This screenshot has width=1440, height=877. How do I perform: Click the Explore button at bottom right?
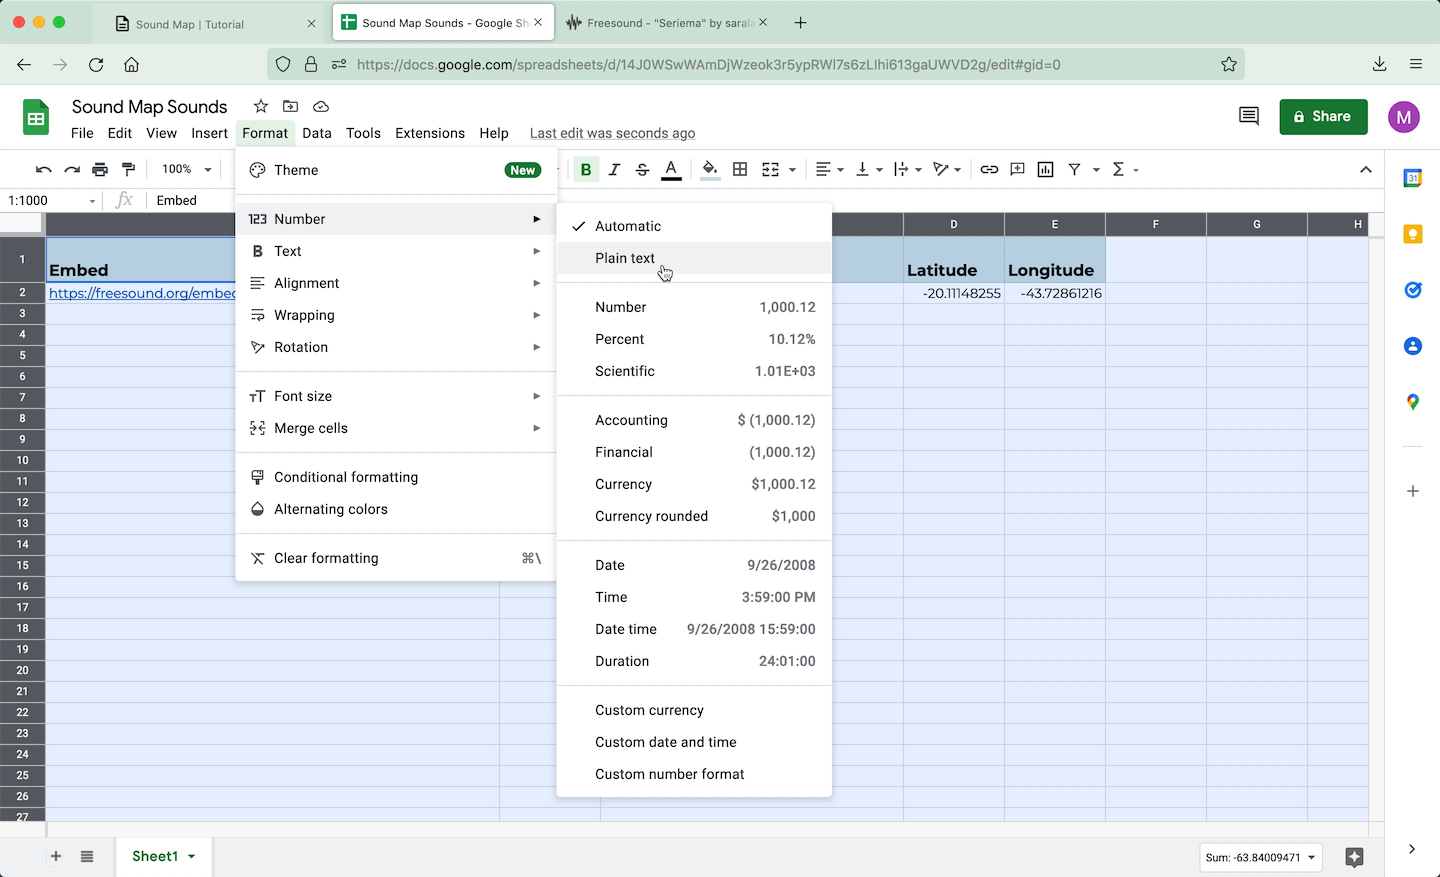pos(1354,857)
